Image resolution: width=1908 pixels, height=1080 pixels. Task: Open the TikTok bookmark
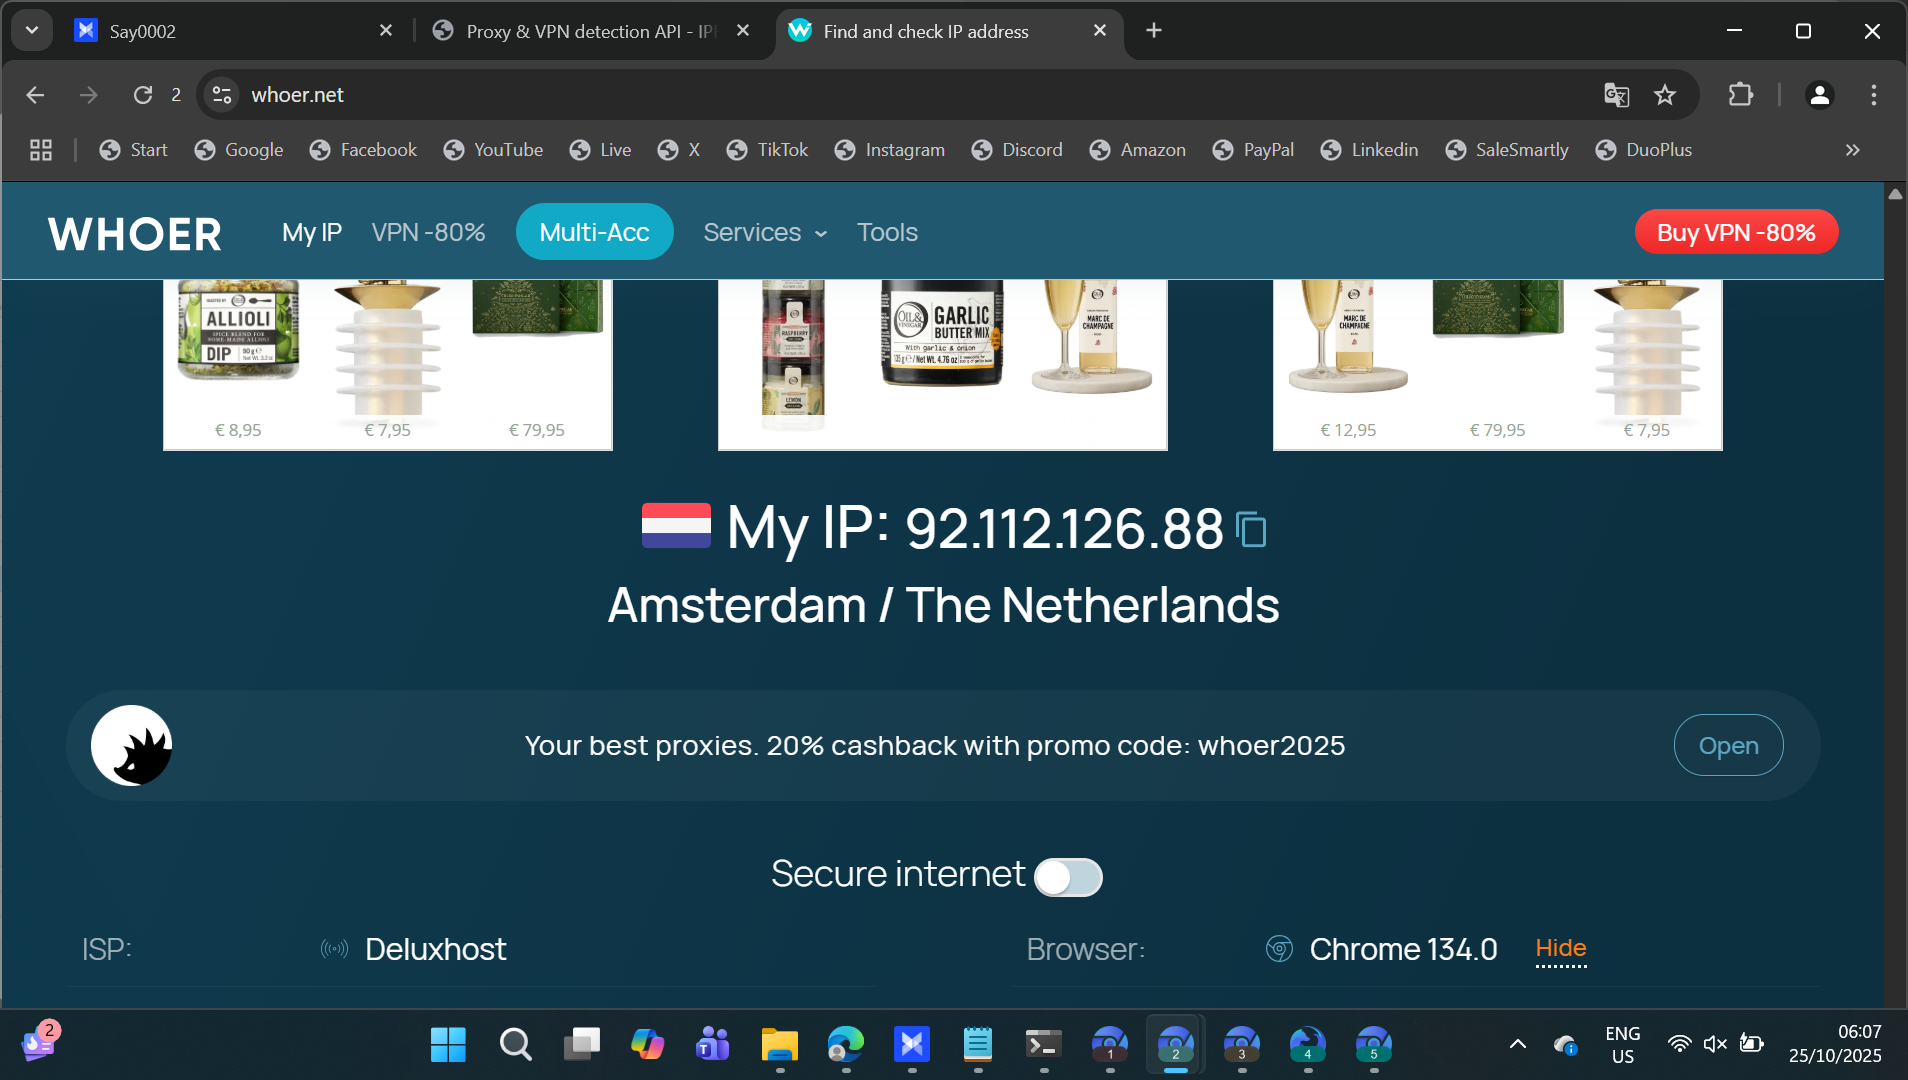[767, 150]
